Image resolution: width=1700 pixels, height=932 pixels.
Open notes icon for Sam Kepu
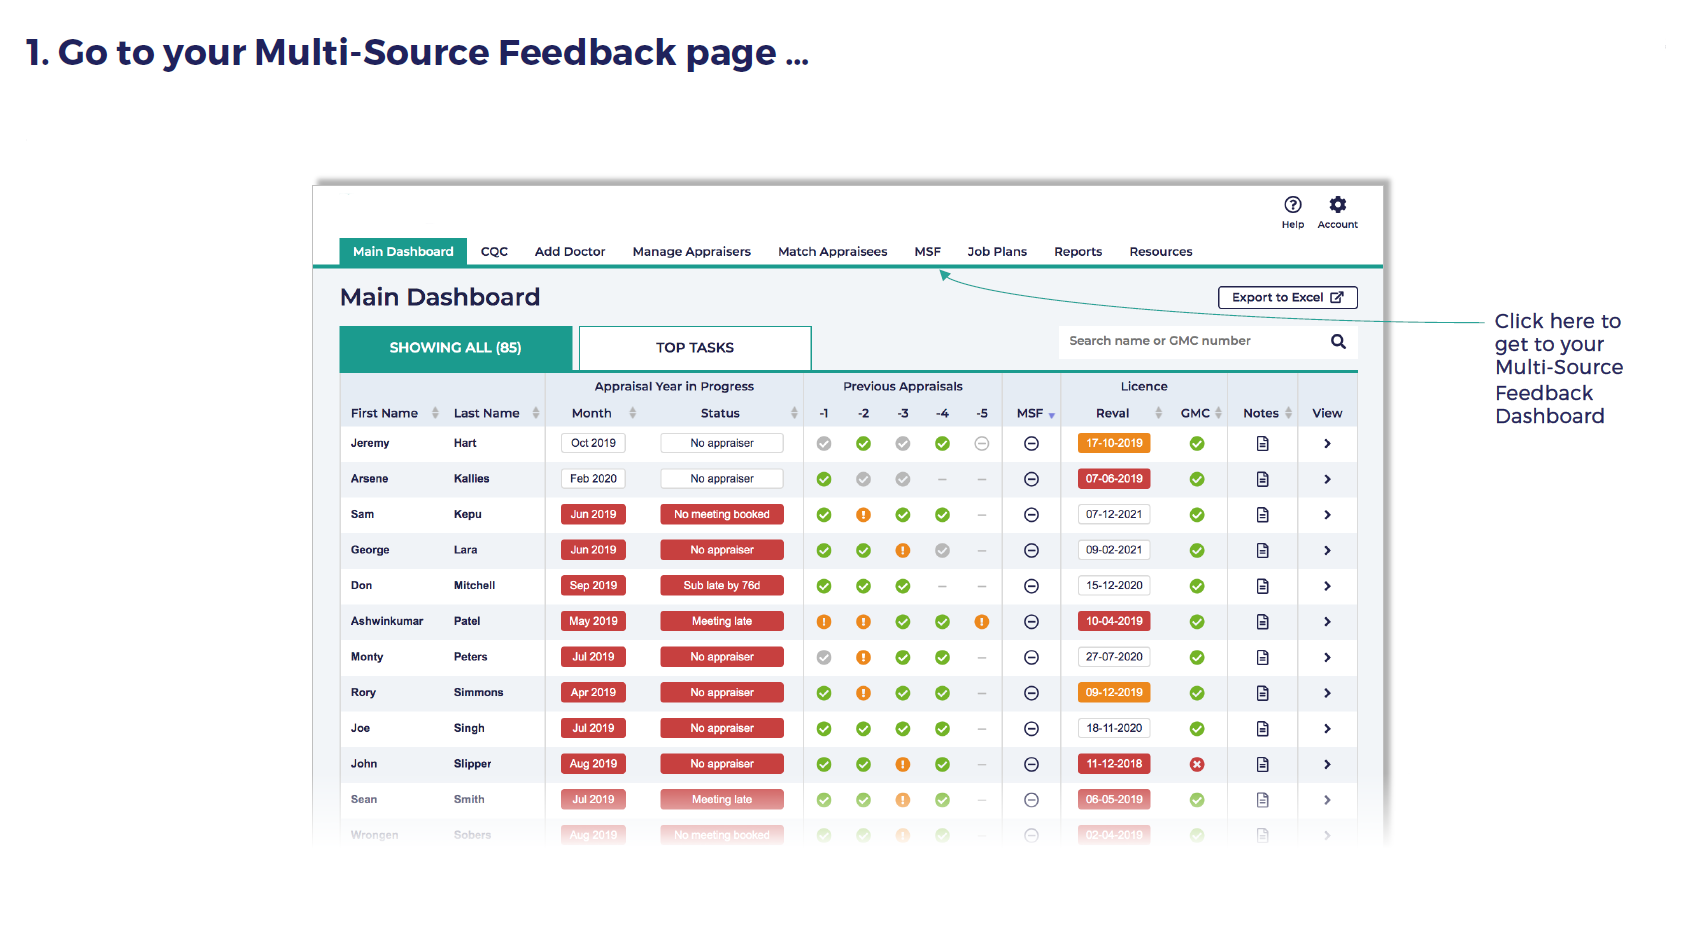(x=1262, y=515)
